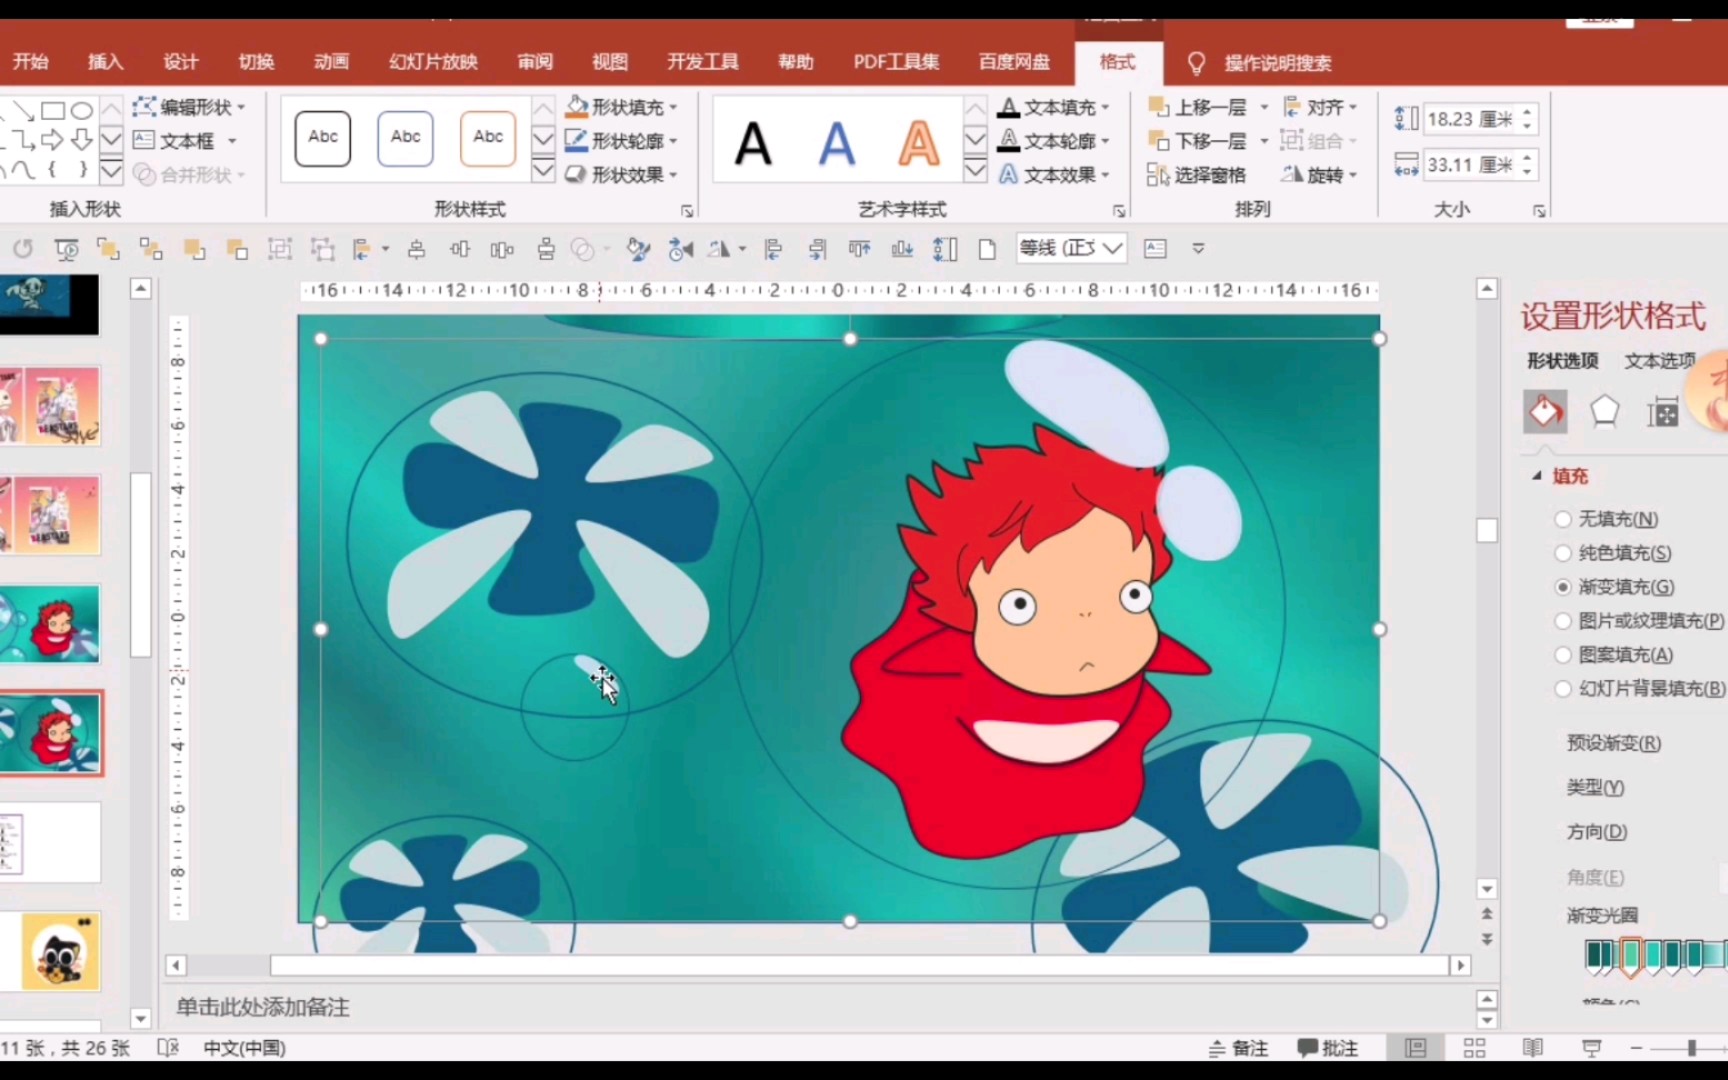Open the 文本效果 text effects dropdown
This screenshot has height=1080, width=1728.
1055,174
